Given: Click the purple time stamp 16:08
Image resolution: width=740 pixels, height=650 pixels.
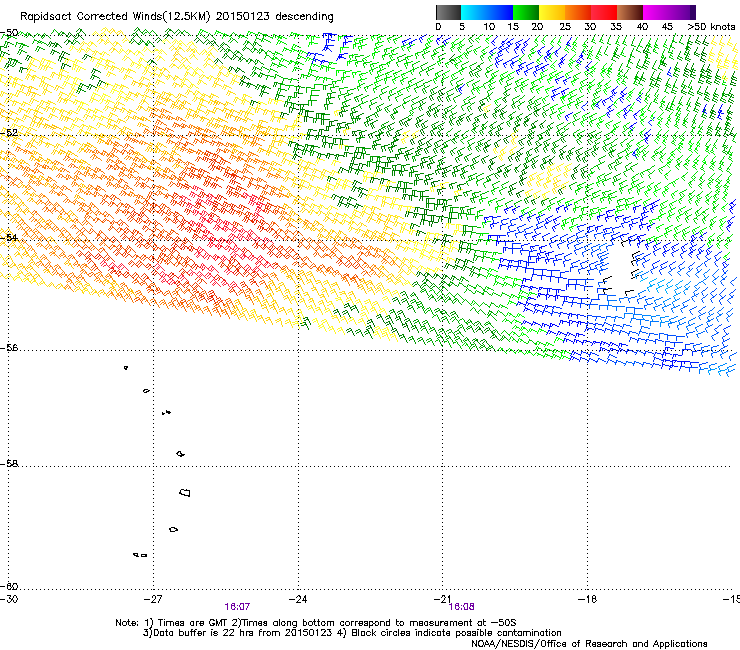Looking at the screenshot, I should point(462,607).
